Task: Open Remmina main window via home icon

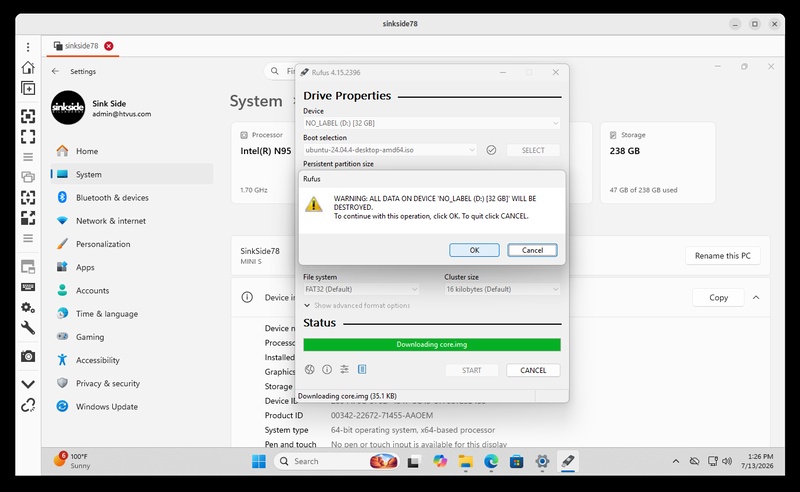Action: tap(28, 67)
